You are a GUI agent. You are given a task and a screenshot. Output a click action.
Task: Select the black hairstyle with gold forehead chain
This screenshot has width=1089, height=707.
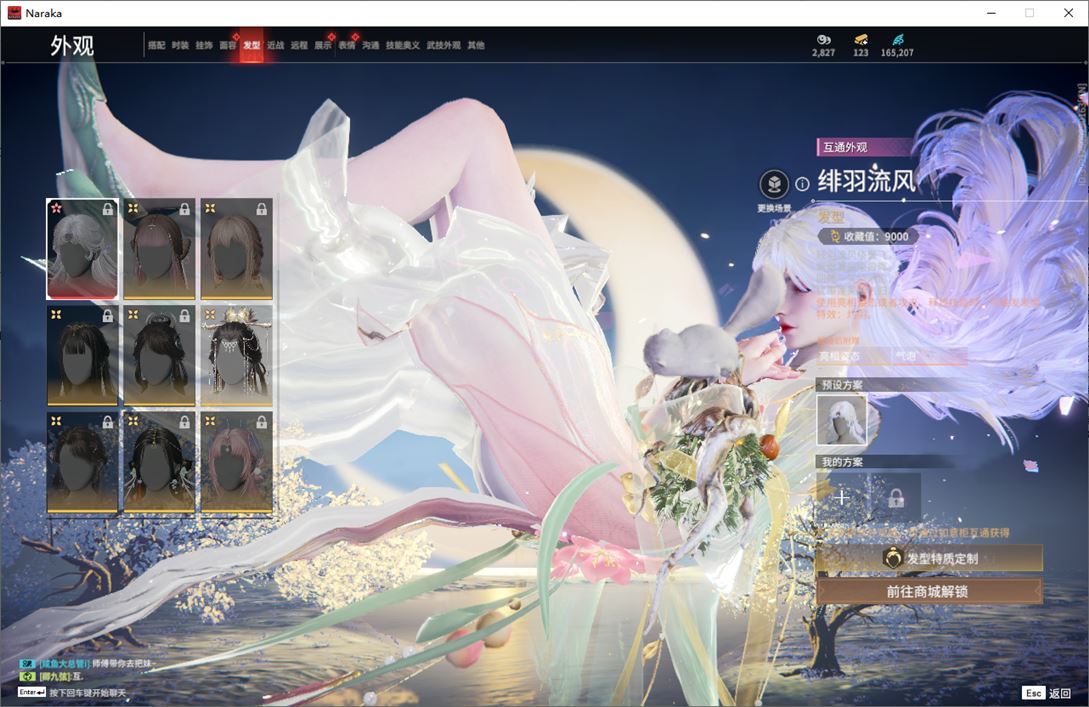pos(159,462)
